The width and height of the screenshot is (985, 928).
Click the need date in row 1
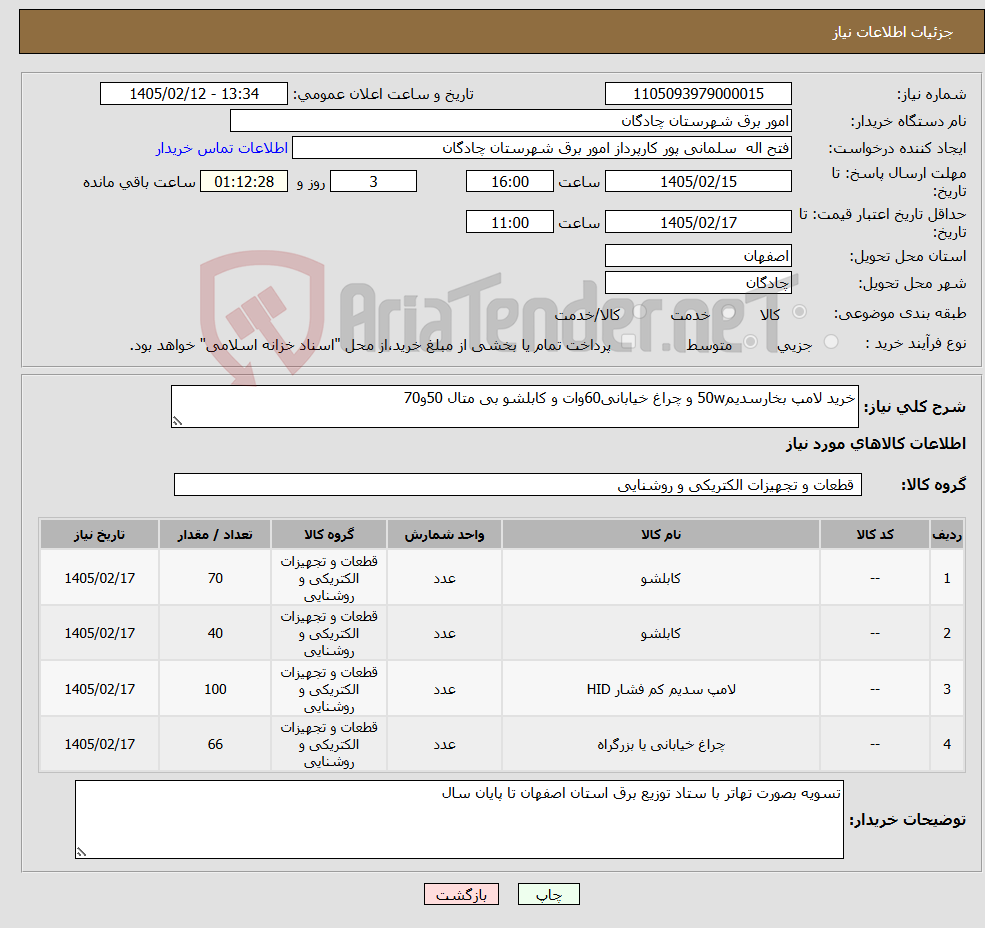tap(99, 578)
